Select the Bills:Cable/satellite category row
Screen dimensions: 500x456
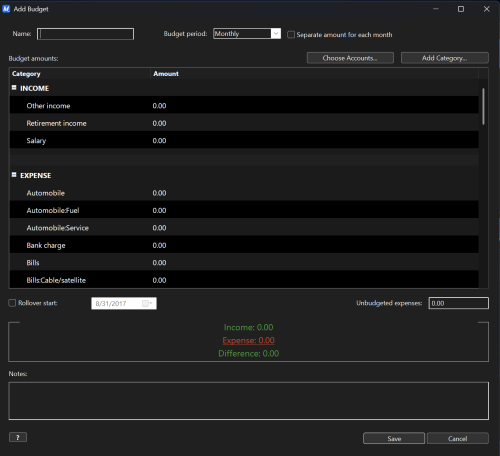(244, 280)
